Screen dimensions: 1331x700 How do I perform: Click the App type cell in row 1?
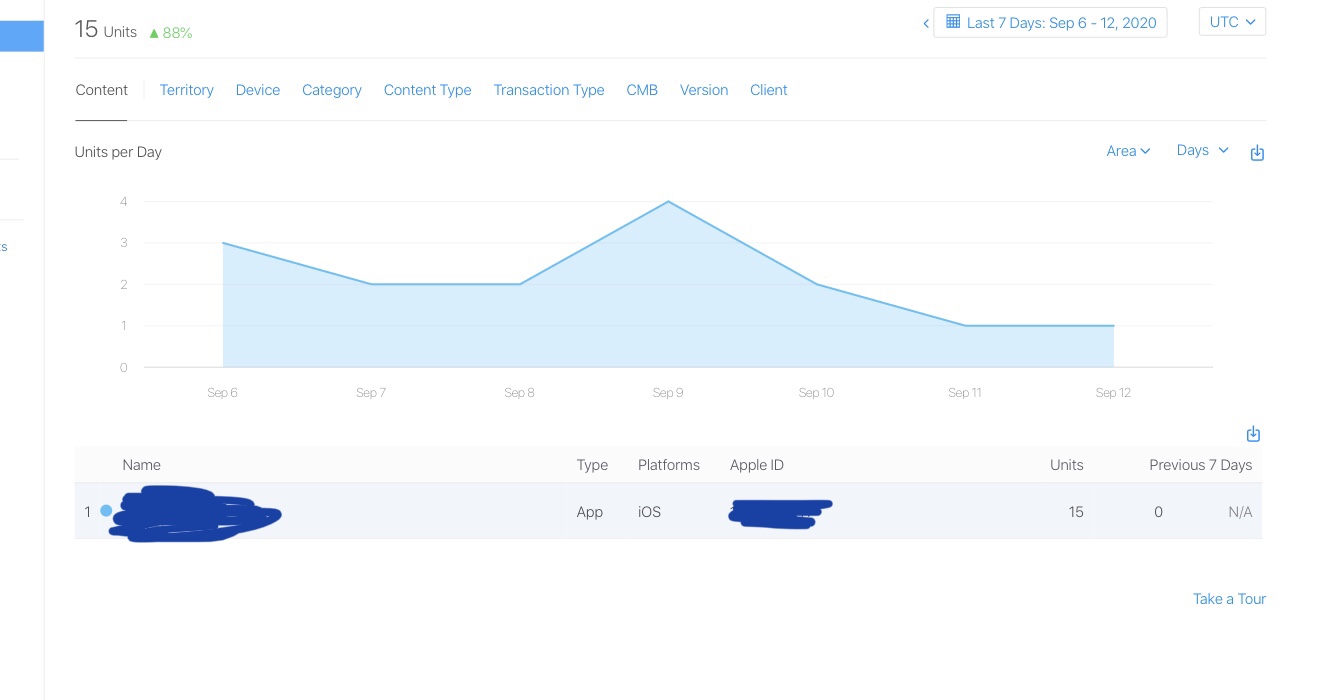tap(590, 512)
